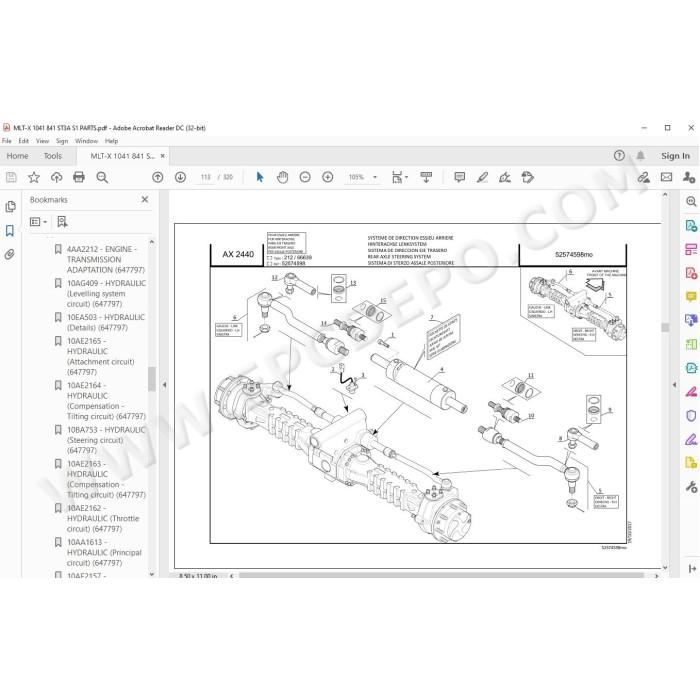Print the document with the printer icon

(79, 177)
